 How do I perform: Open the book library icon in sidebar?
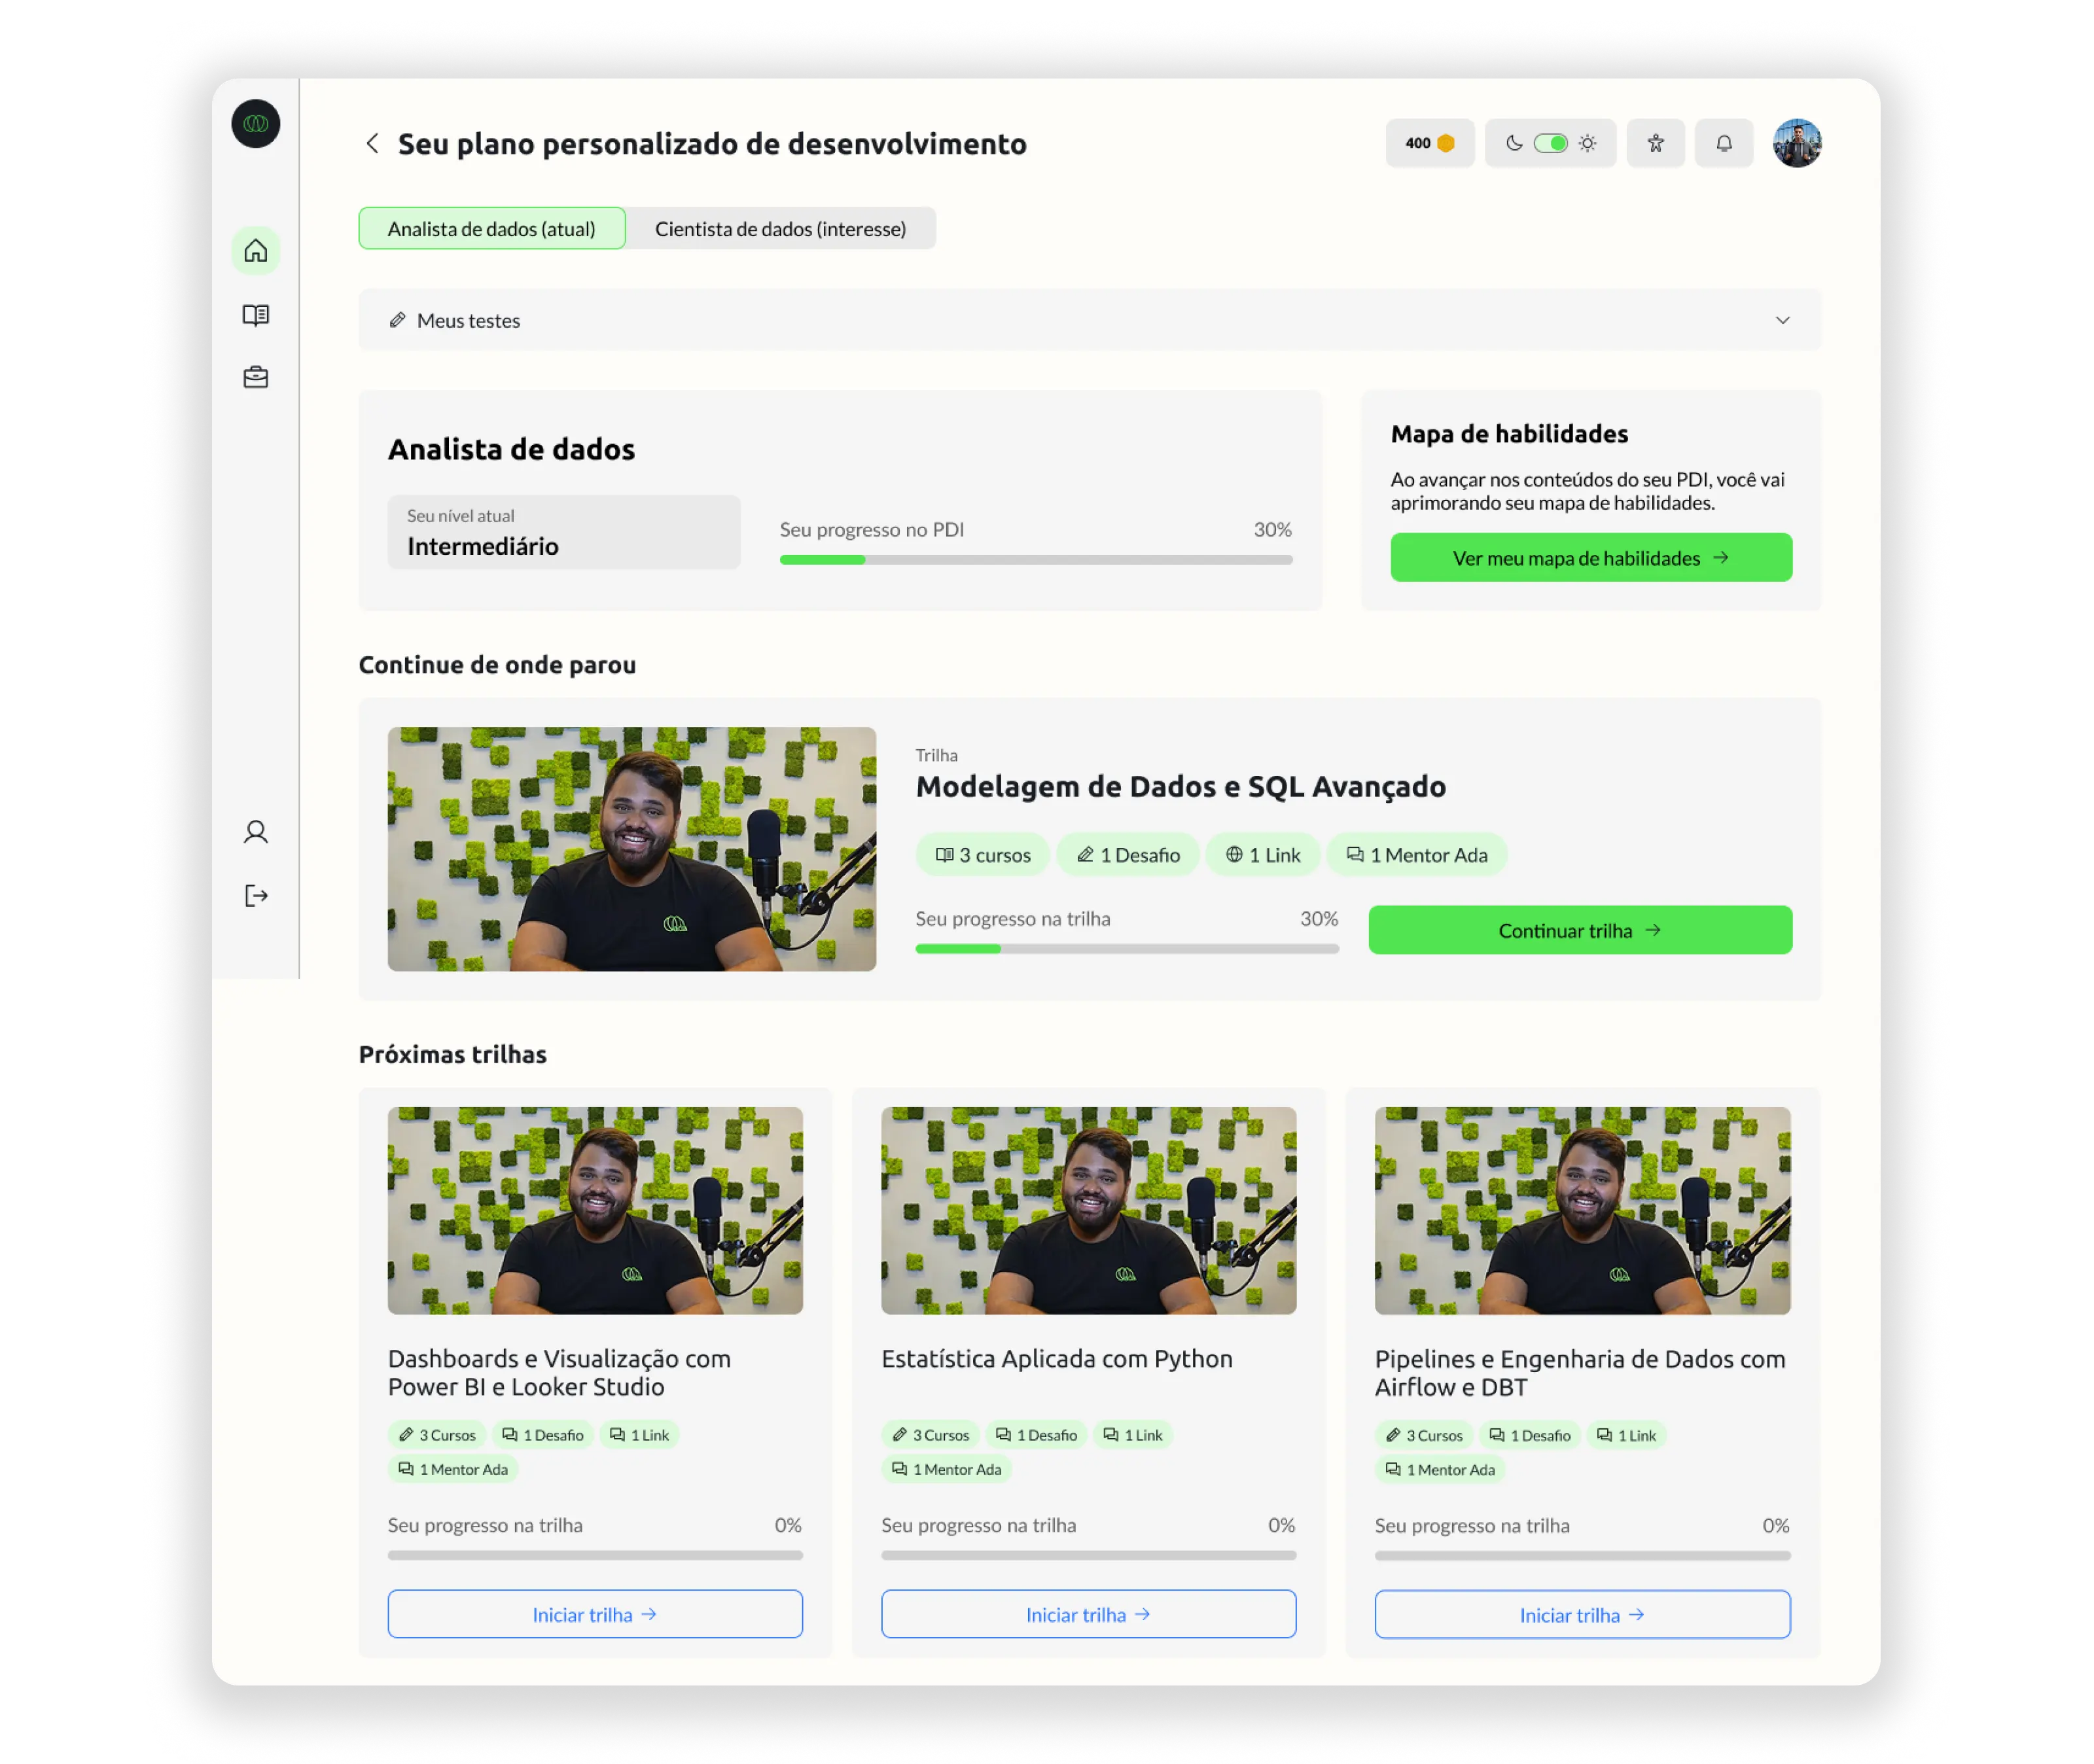click(x=256, y=315)
